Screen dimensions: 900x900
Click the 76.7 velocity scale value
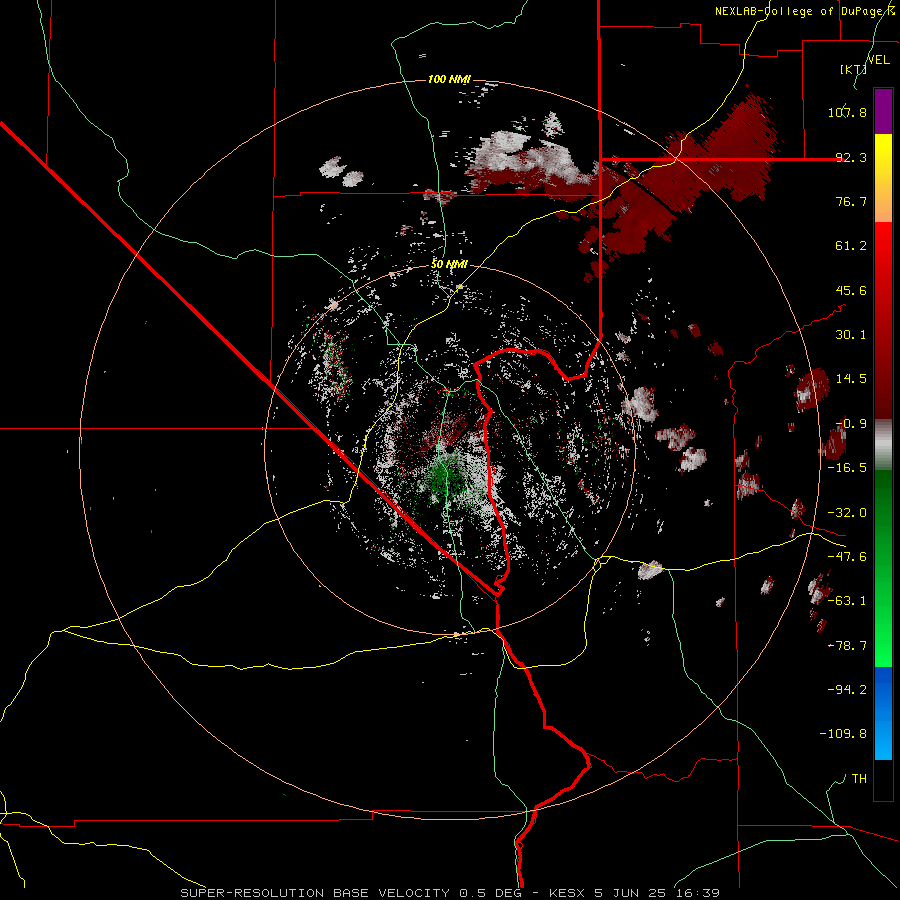pyautogui.click(x=851, y=201)
